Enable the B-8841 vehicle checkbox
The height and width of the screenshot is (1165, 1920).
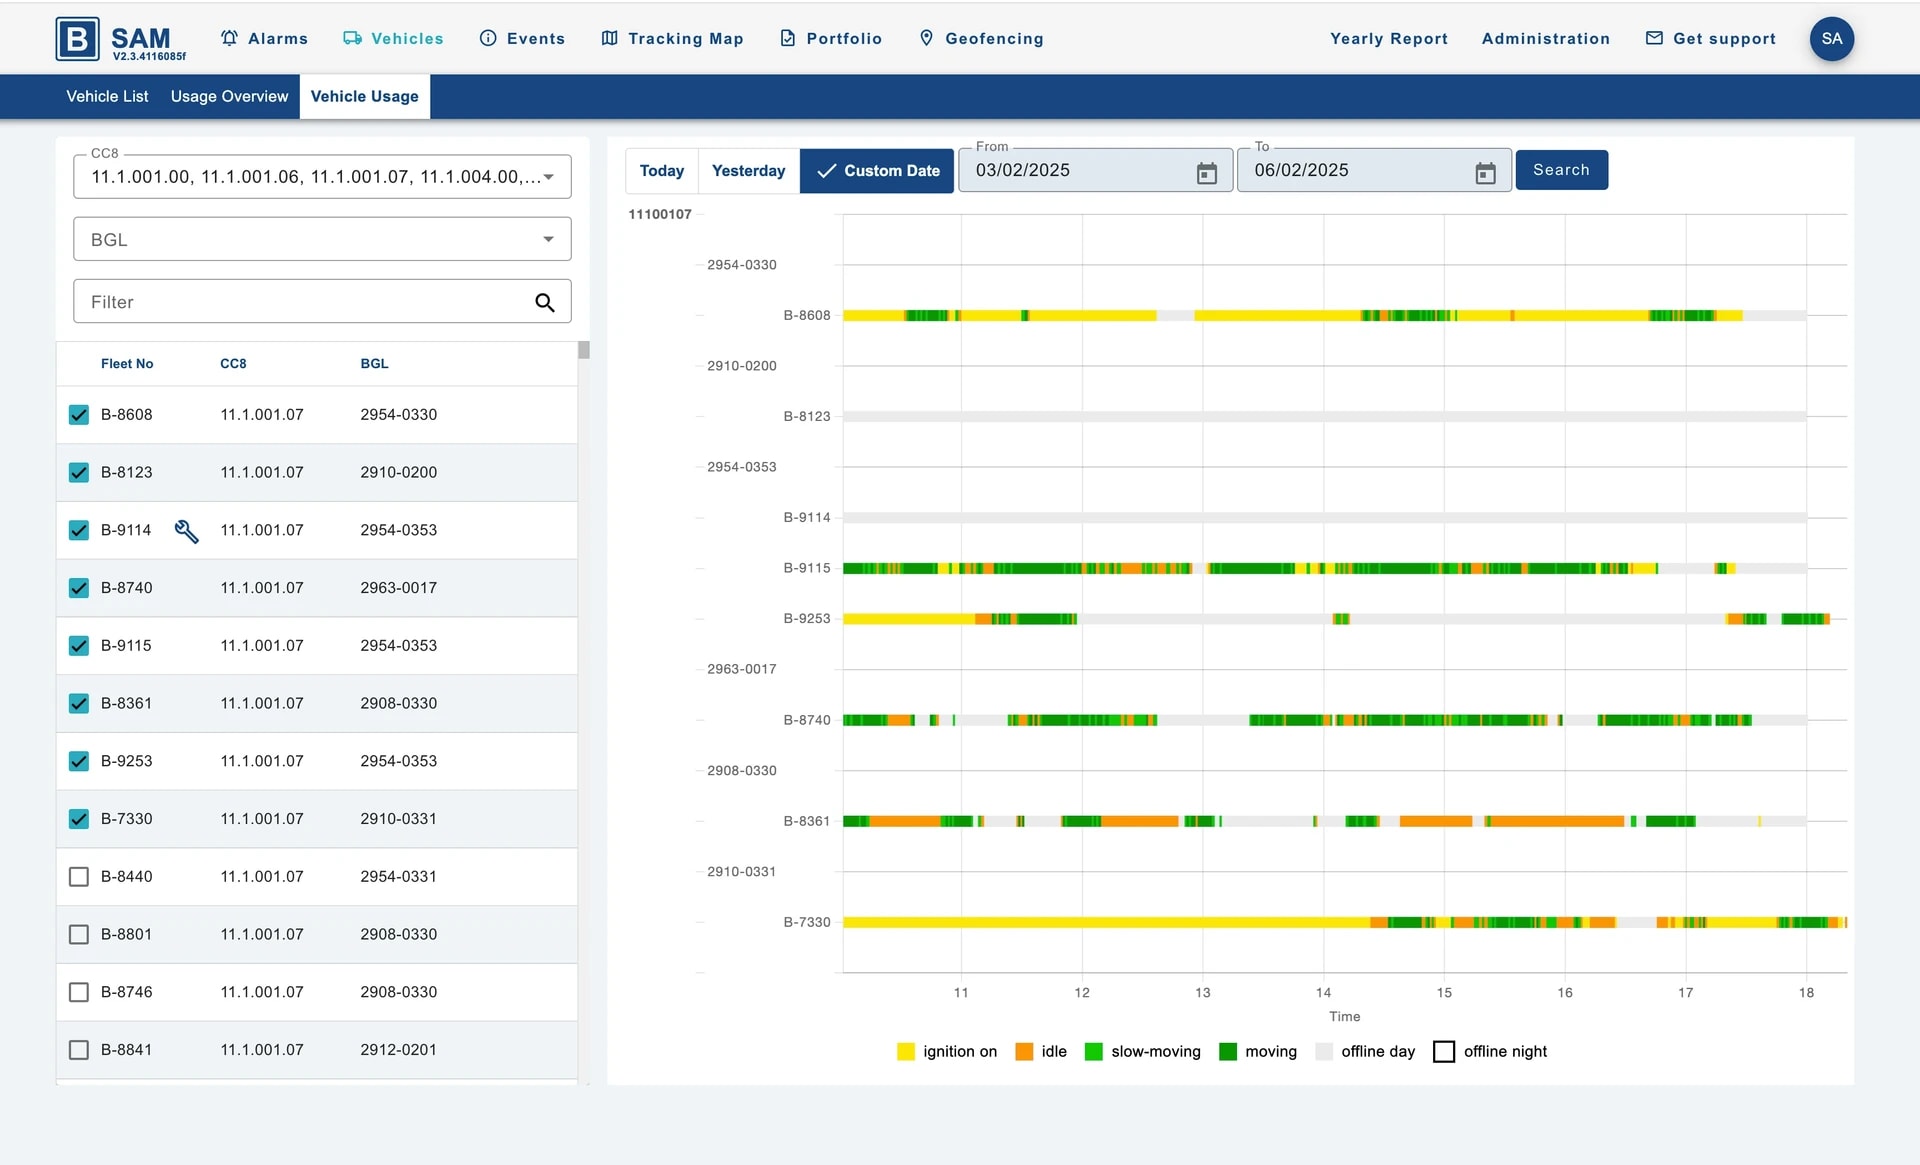coord(79,1050)
